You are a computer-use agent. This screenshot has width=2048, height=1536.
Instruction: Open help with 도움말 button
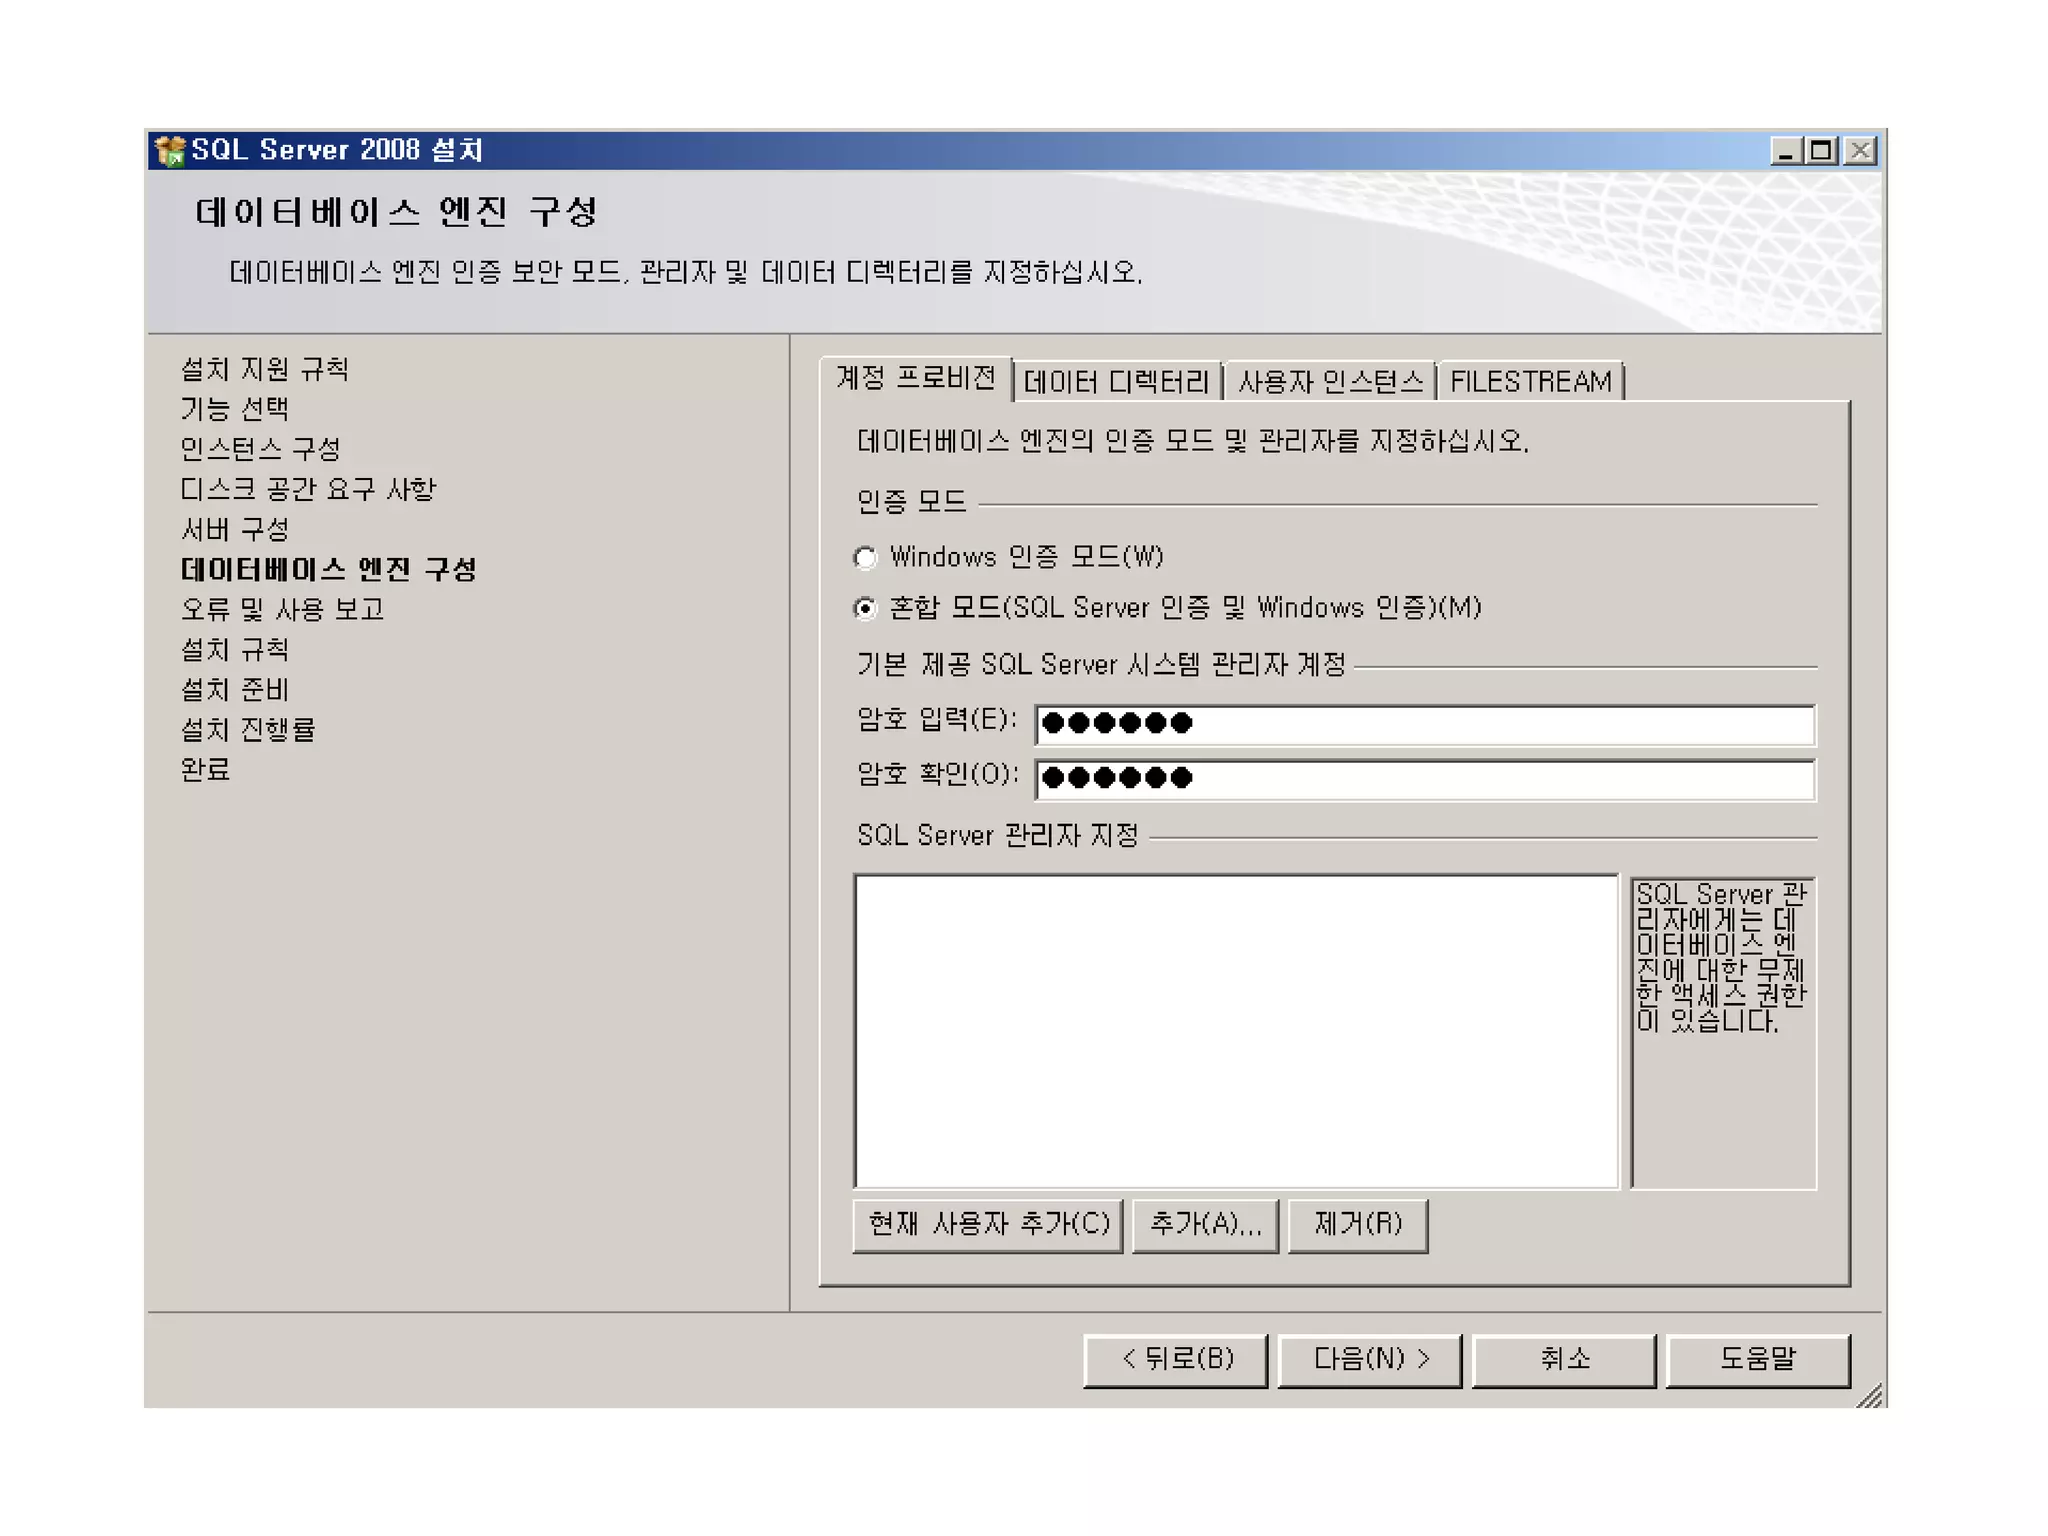(x=1758, y=1359)
